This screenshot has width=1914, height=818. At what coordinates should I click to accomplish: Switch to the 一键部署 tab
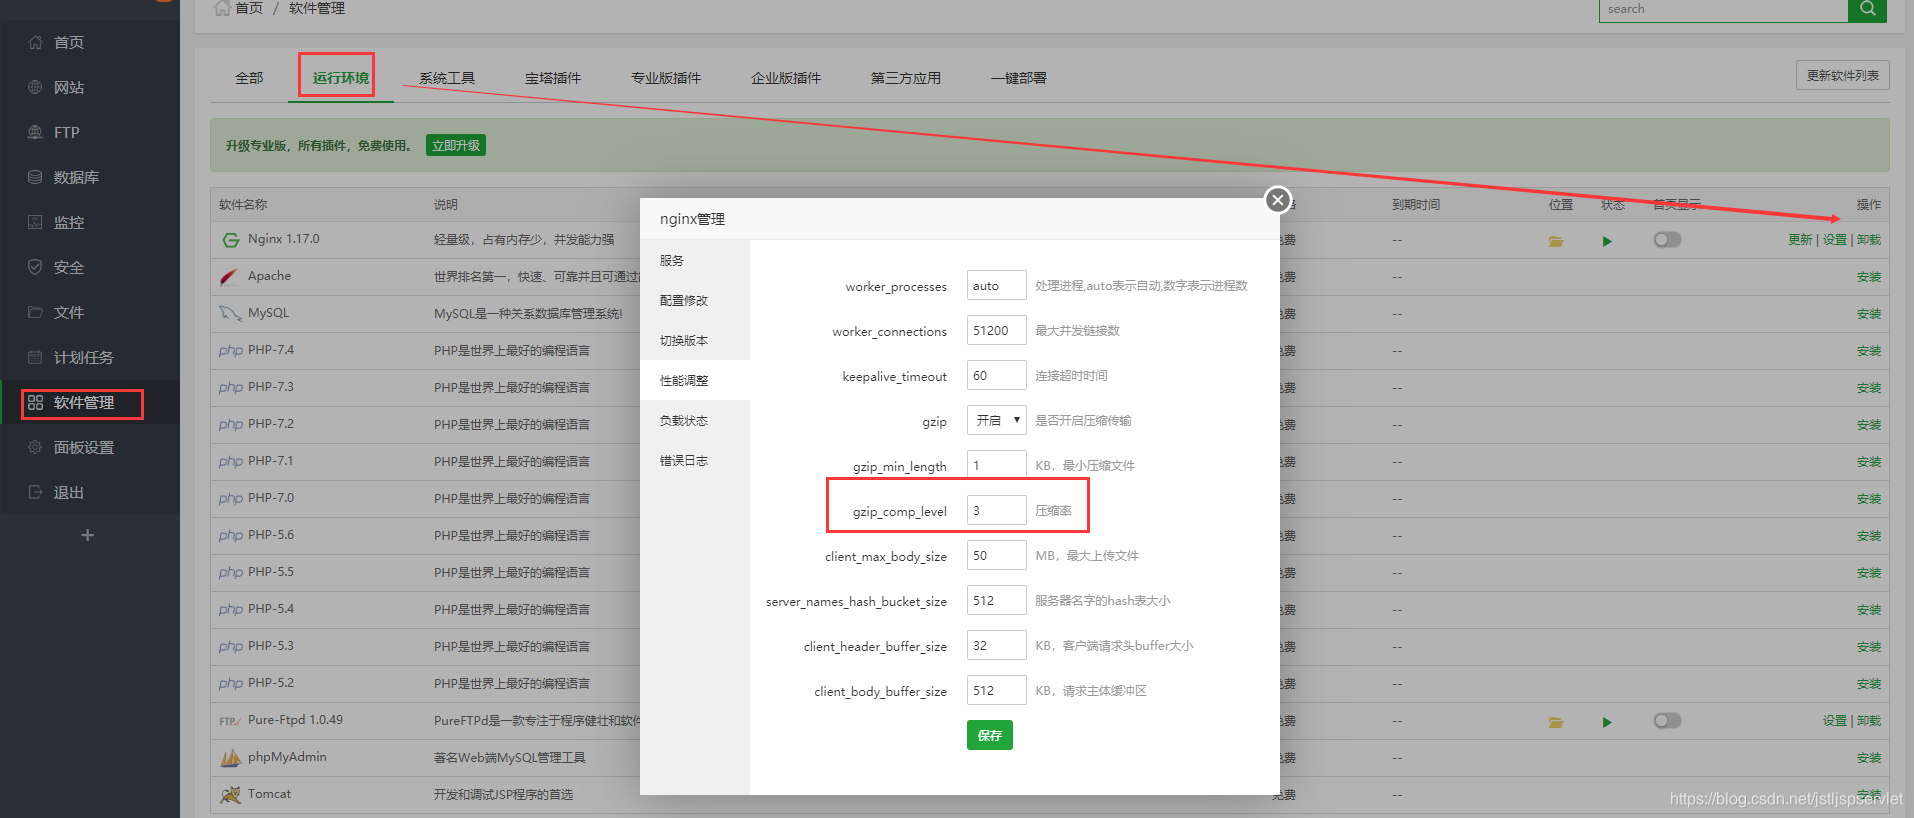tap(1019, 78)
